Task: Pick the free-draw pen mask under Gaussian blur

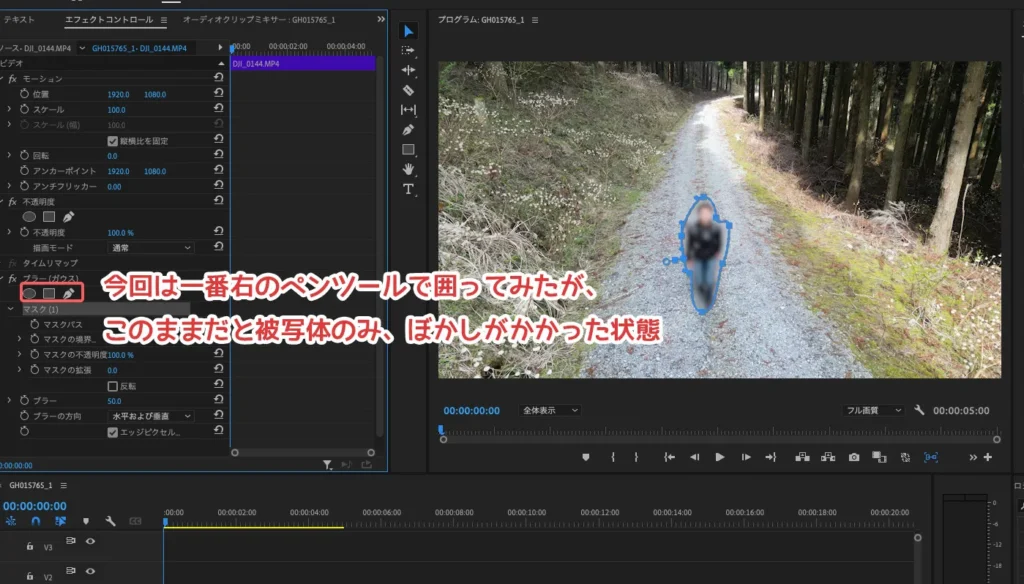Action: coord(68,293)
